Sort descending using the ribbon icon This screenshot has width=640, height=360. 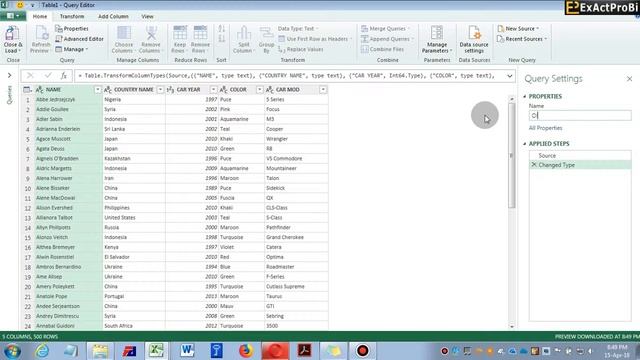[221, 39]
